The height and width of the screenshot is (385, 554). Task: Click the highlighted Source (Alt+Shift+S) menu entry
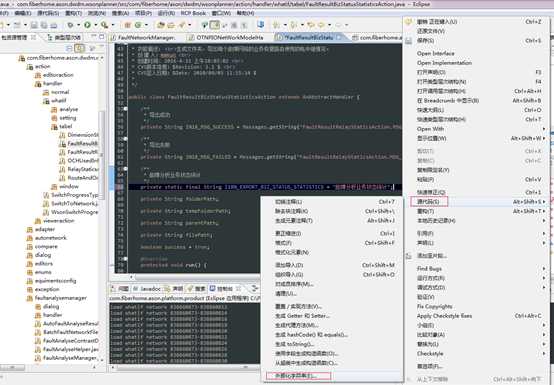(x=429, y=202)
